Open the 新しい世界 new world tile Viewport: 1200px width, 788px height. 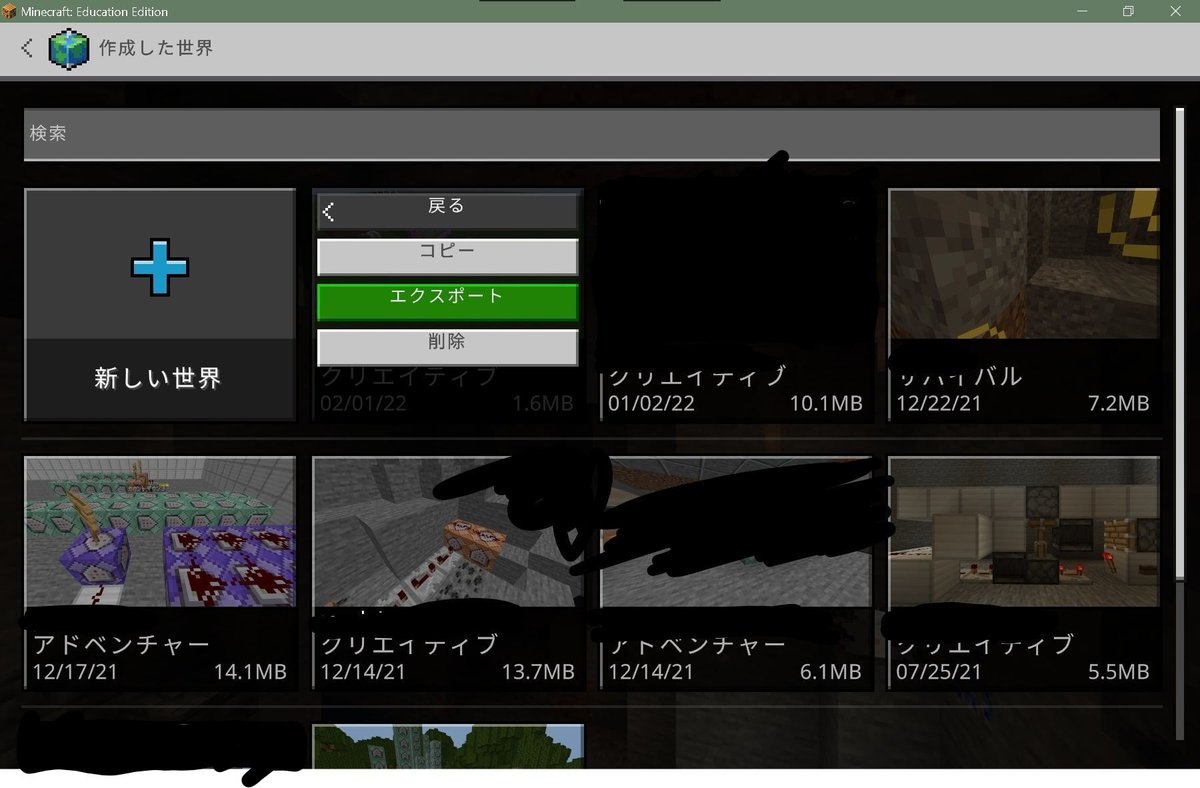point(160,304)
